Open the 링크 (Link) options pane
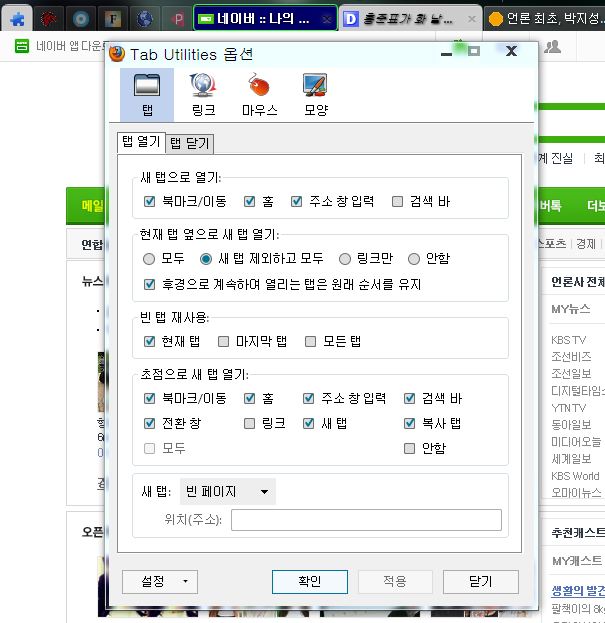The height and width of the screenshot is (623, 605). coord(203,95)
